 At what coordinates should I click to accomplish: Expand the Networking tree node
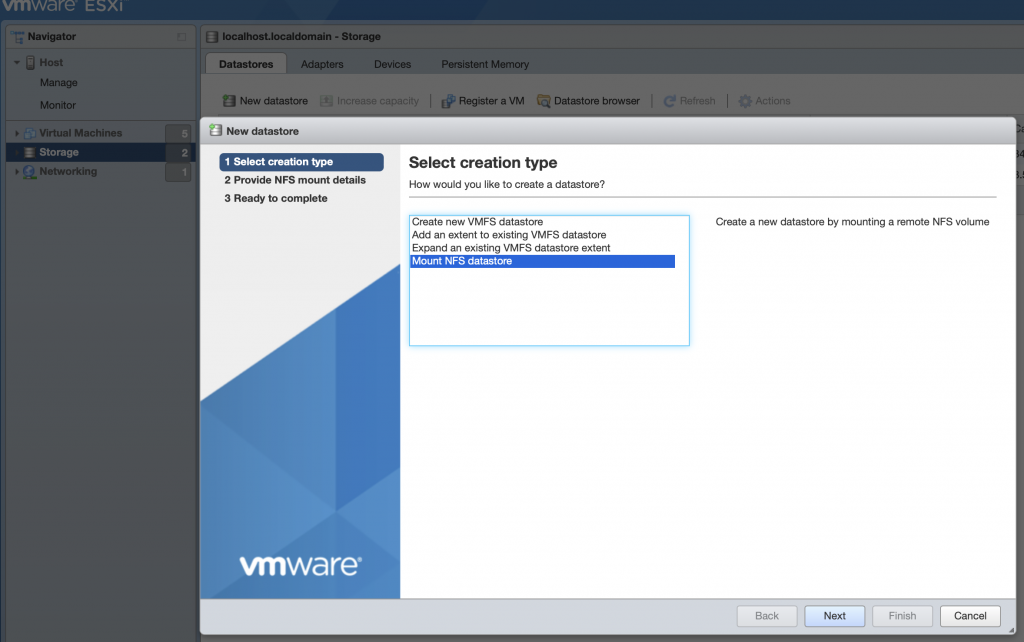17,172
